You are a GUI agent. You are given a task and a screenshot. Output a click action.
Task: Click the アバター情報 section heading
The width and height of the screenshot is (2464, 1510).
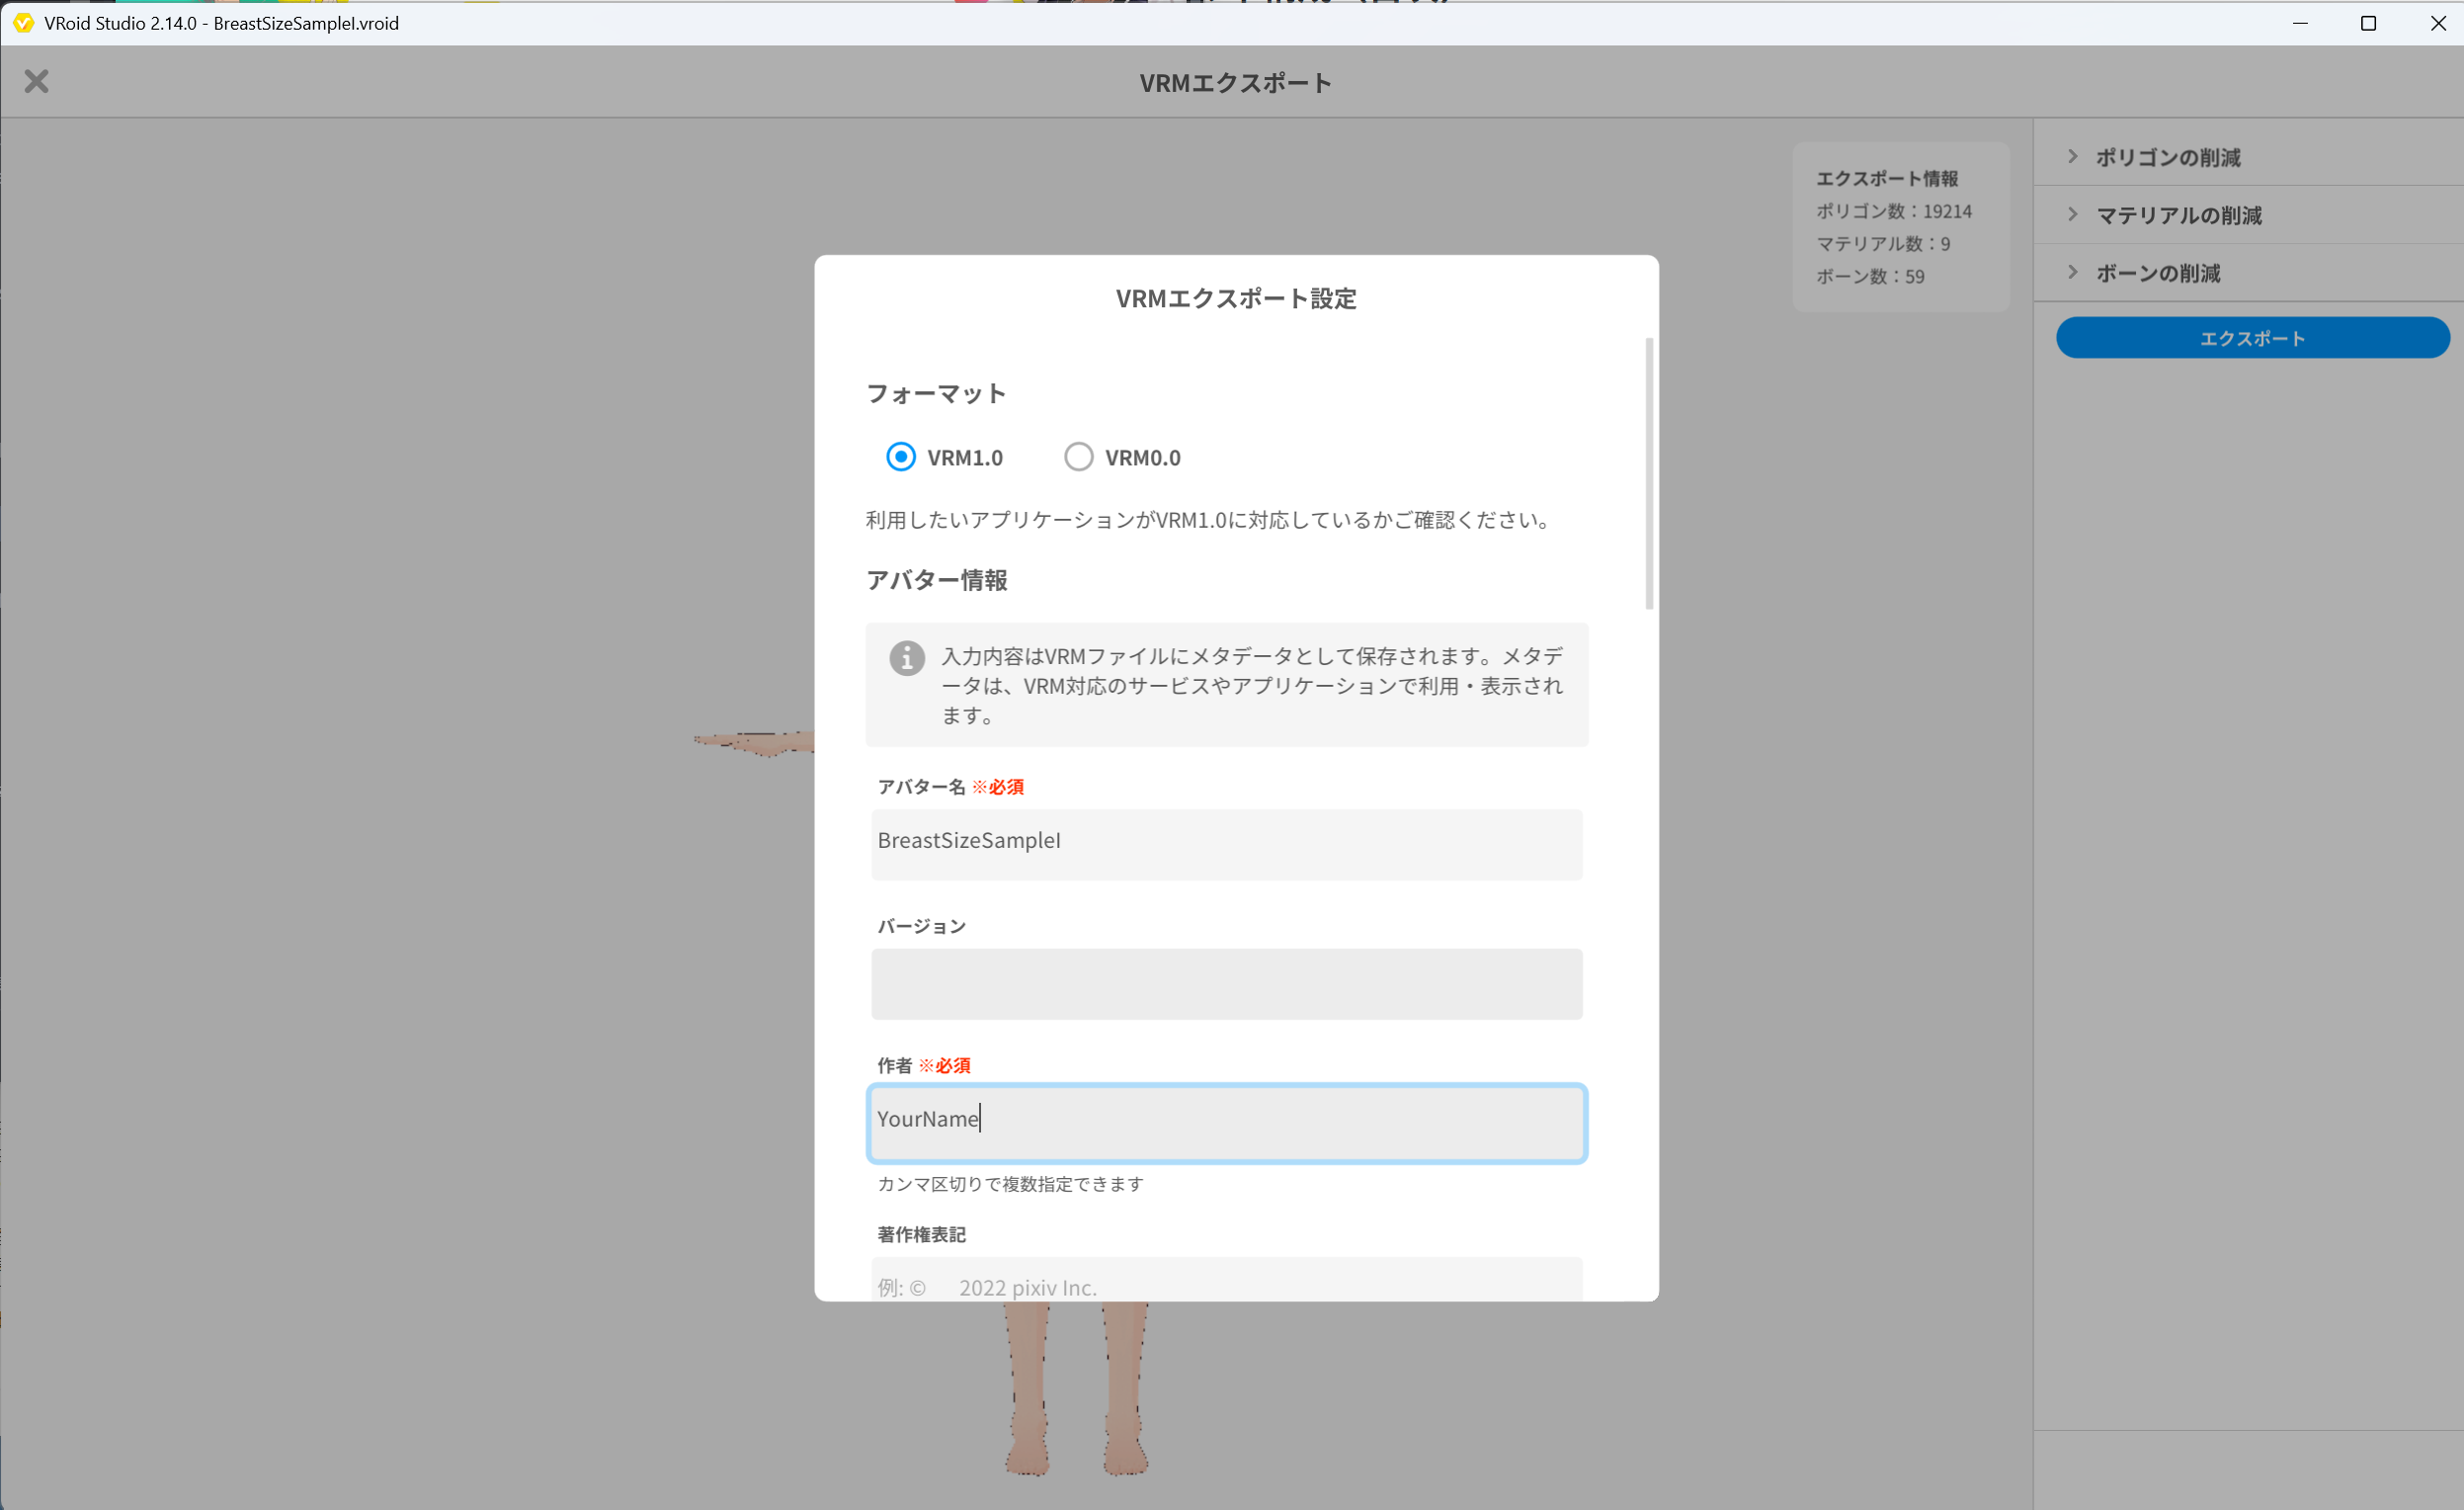937,580
